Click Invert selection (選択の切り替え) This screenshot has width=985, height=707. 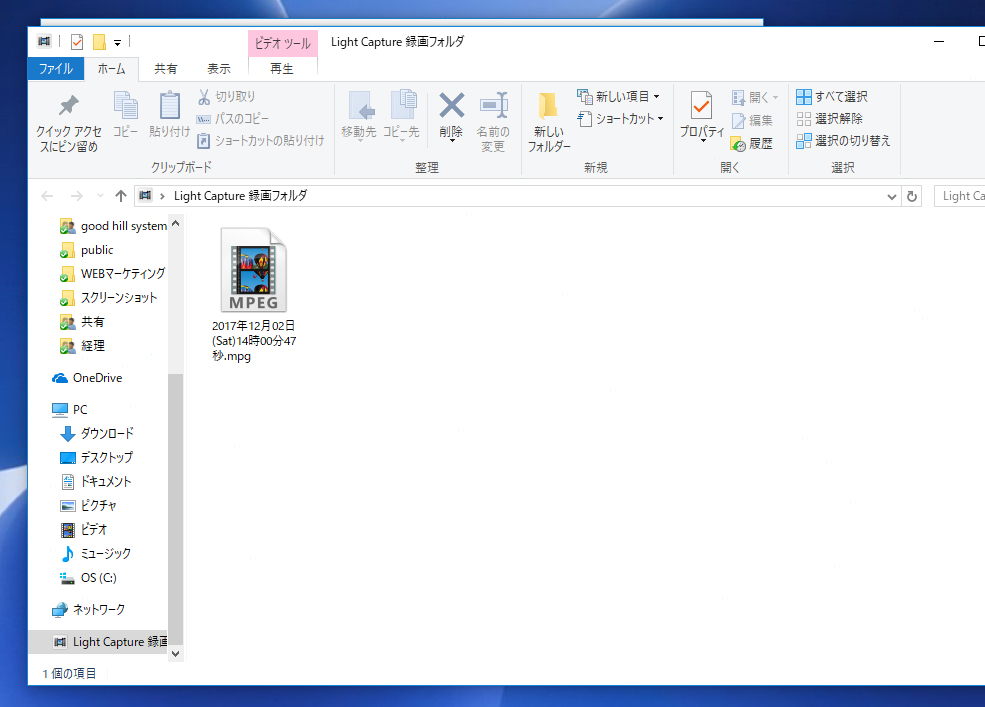pos(843,141)
